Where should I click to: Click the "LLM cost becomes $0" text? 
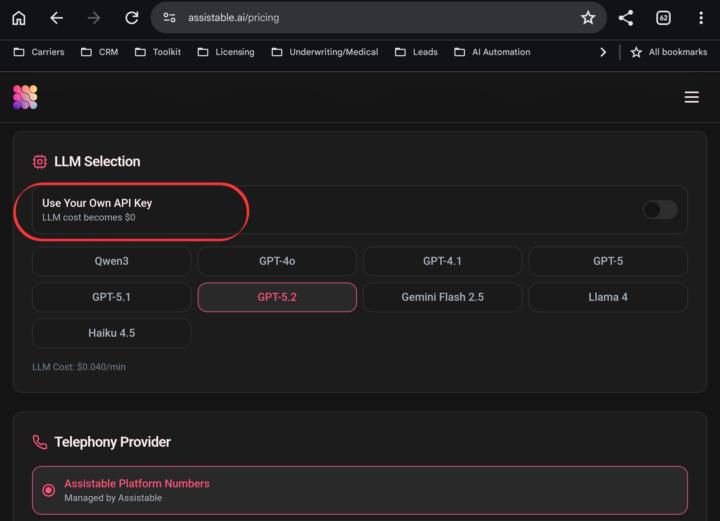coord(89,218)
